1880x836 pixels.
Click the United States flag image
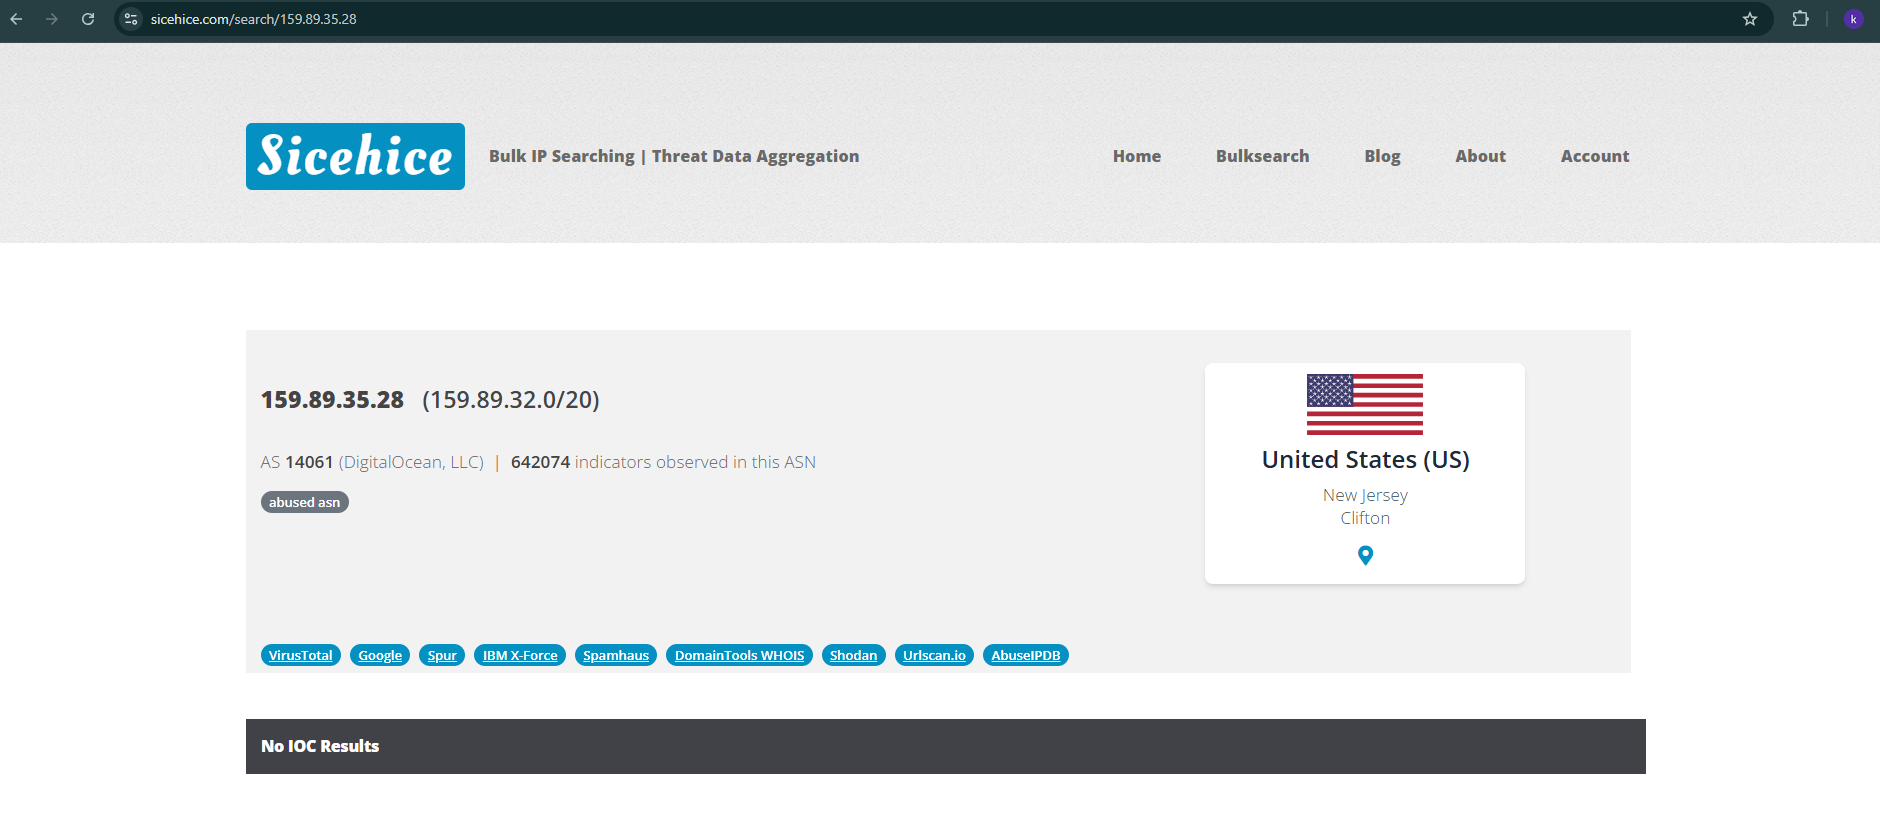[1365, 404]
